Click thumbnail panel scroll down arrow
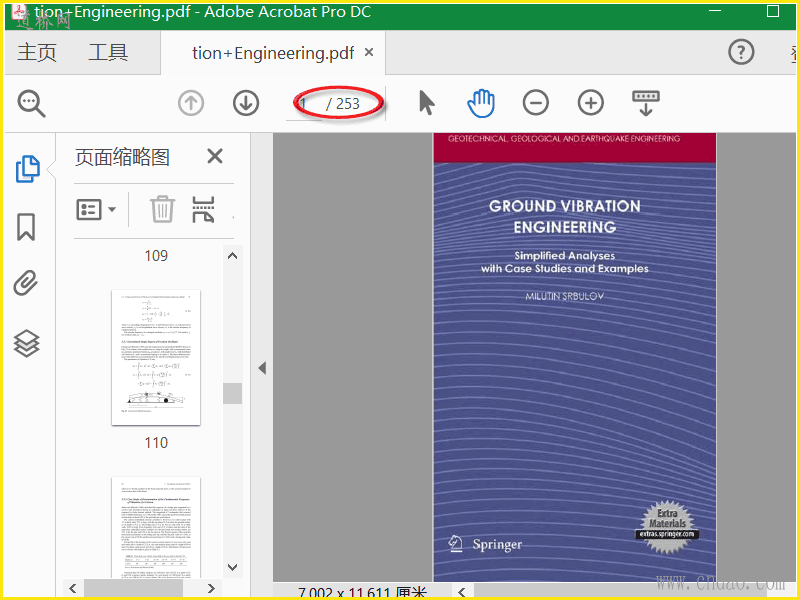 (232, 567)
